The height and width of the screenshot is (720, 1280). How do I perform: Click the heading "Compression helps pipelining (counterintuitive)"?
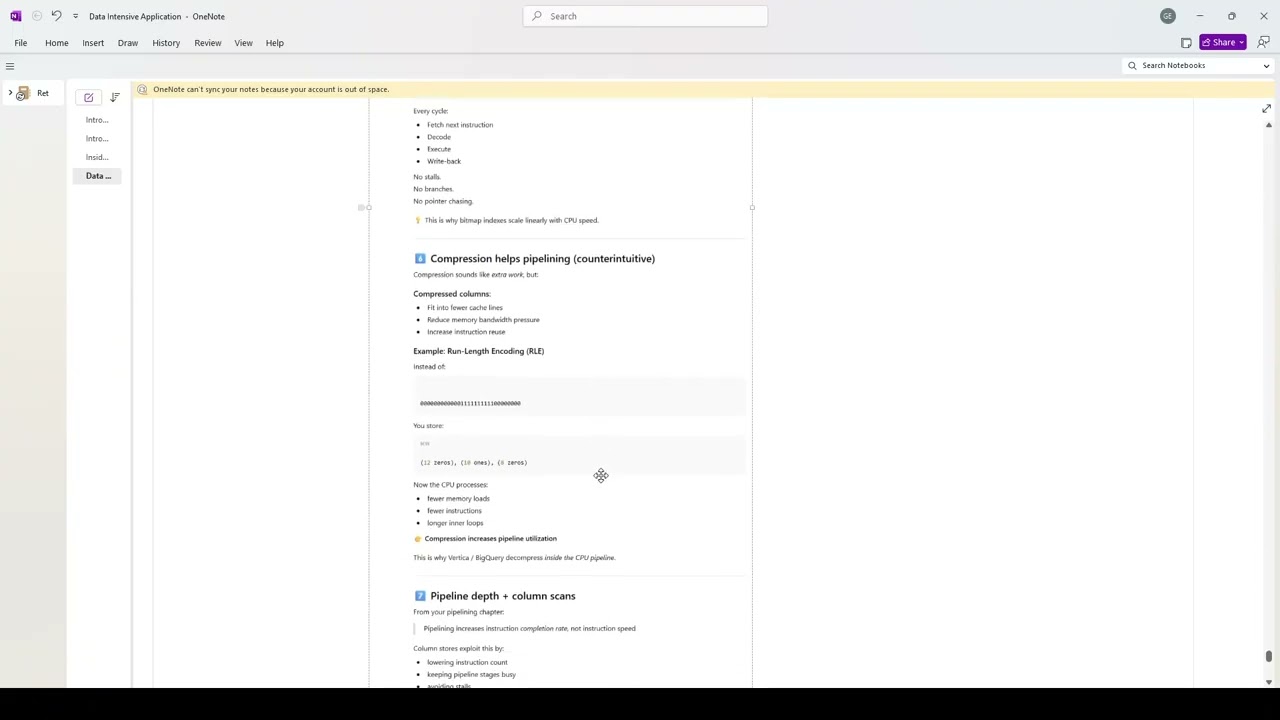point(542,259)
